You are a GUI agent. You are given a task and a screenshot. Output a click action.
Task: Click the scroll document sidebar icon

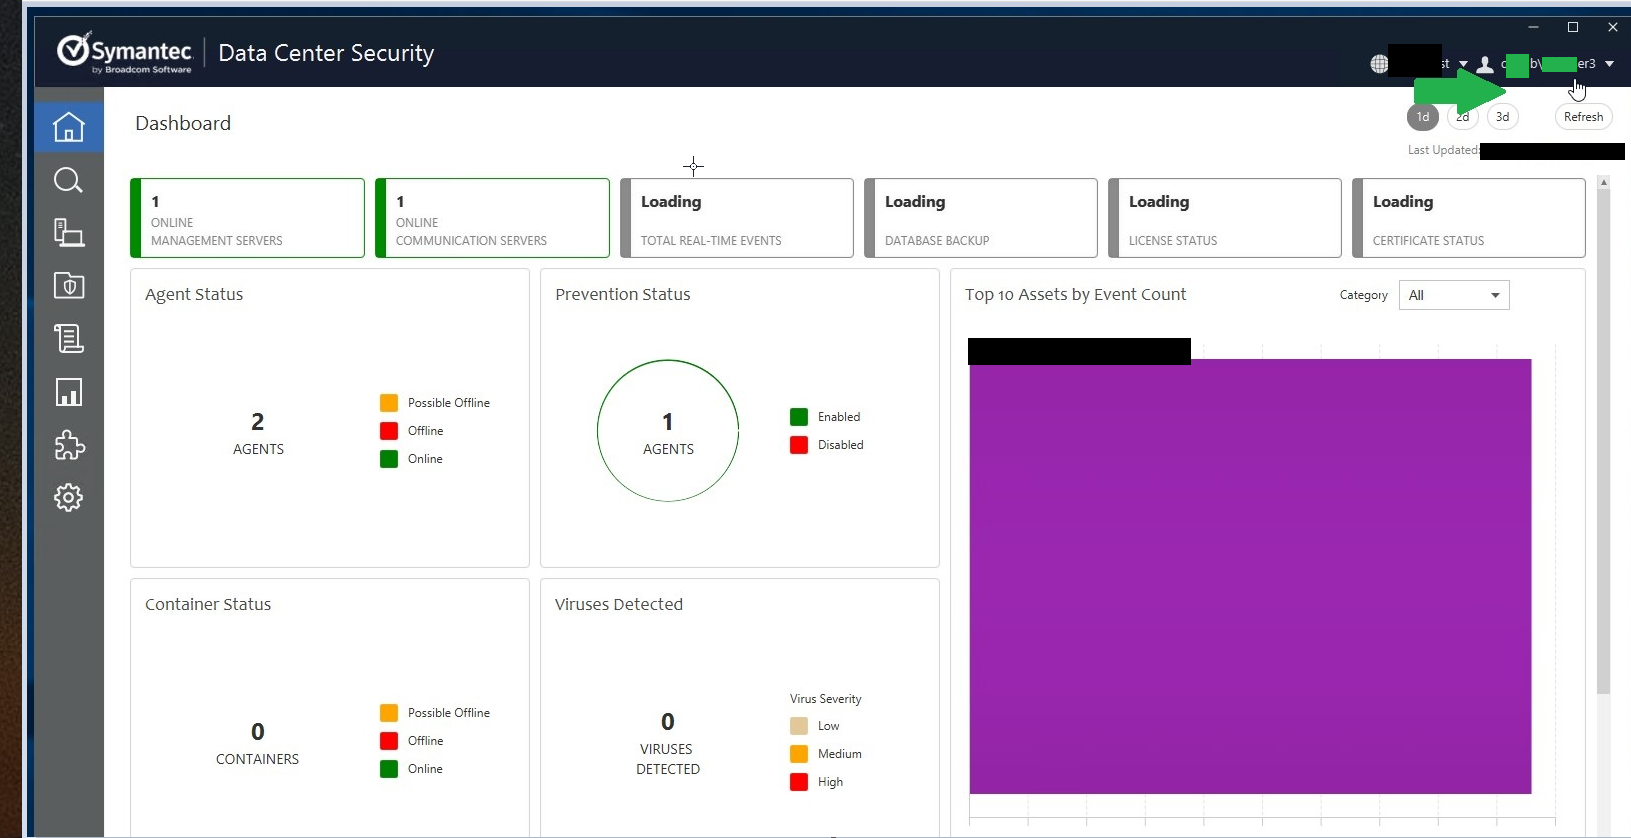coord(68,339)
